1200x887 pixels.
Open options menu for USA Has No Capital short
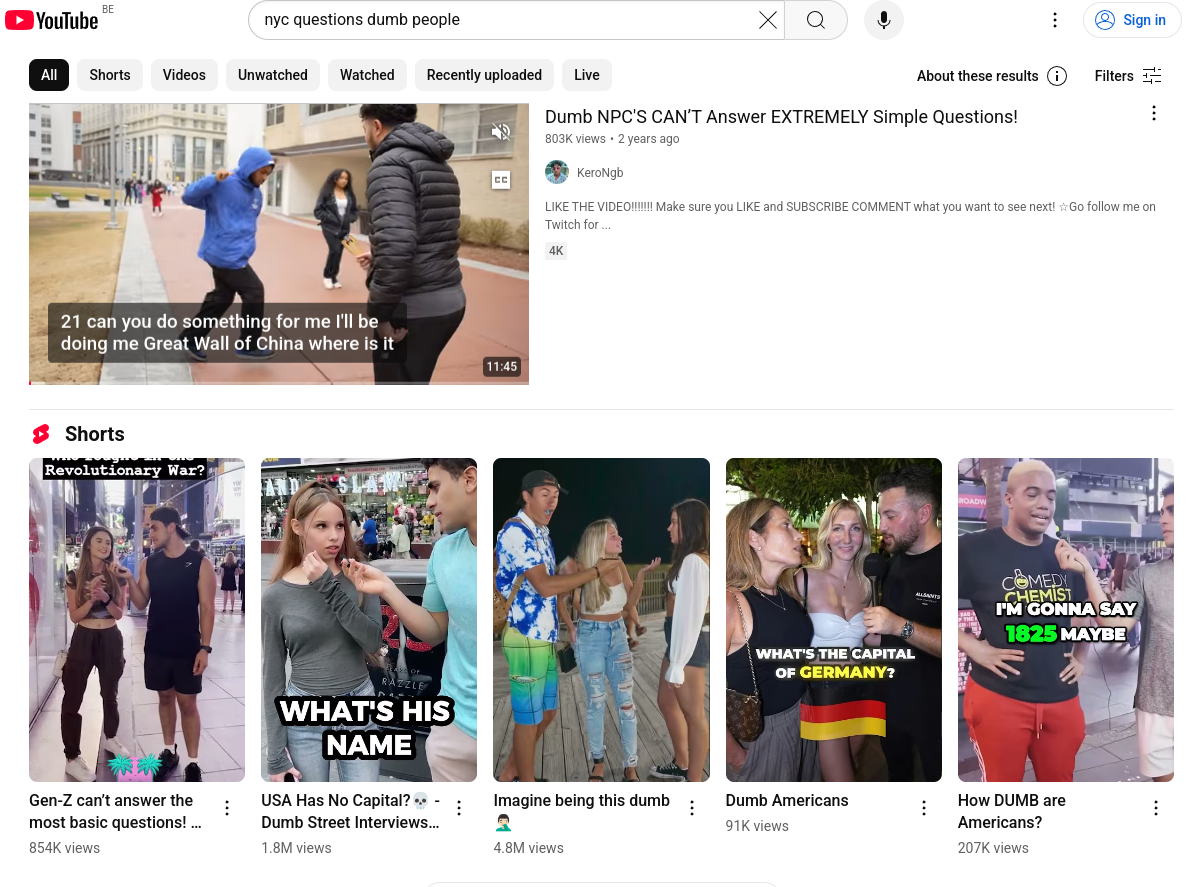point(459,808)
